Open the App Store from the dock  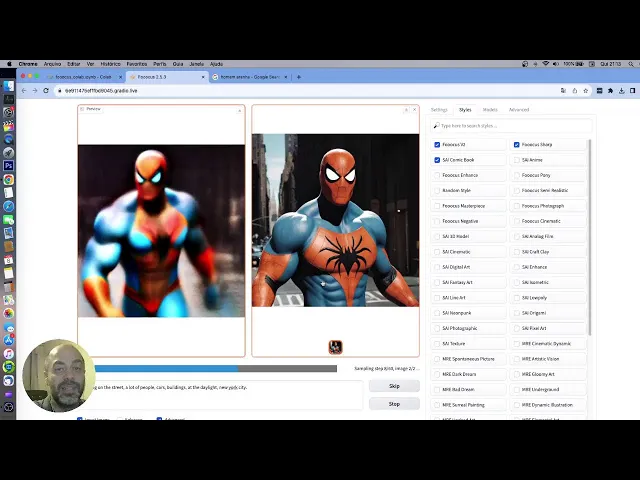pyautogui.click(x=9, y=340)
